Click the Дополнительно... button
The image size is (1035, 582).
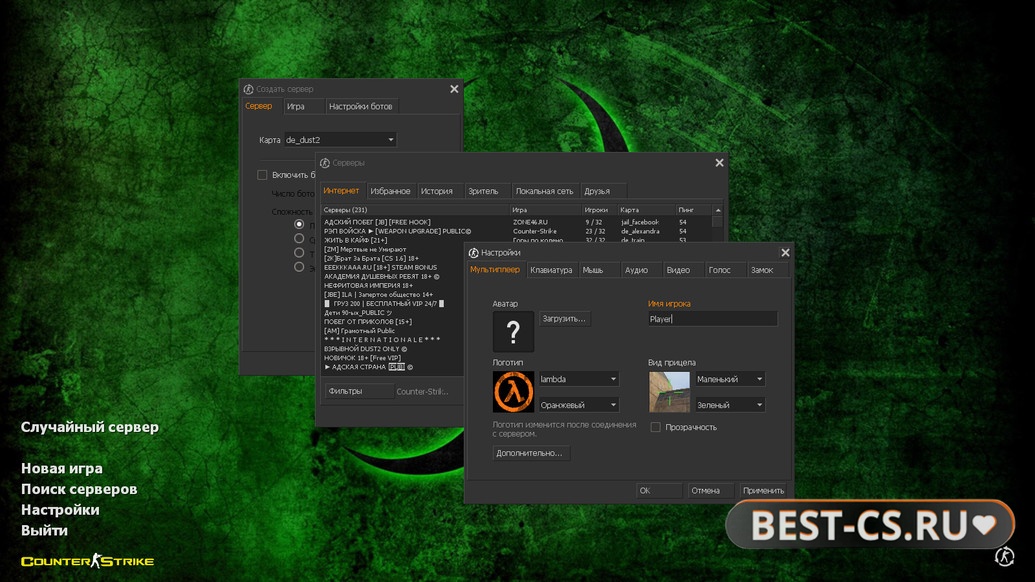(529, 453)
